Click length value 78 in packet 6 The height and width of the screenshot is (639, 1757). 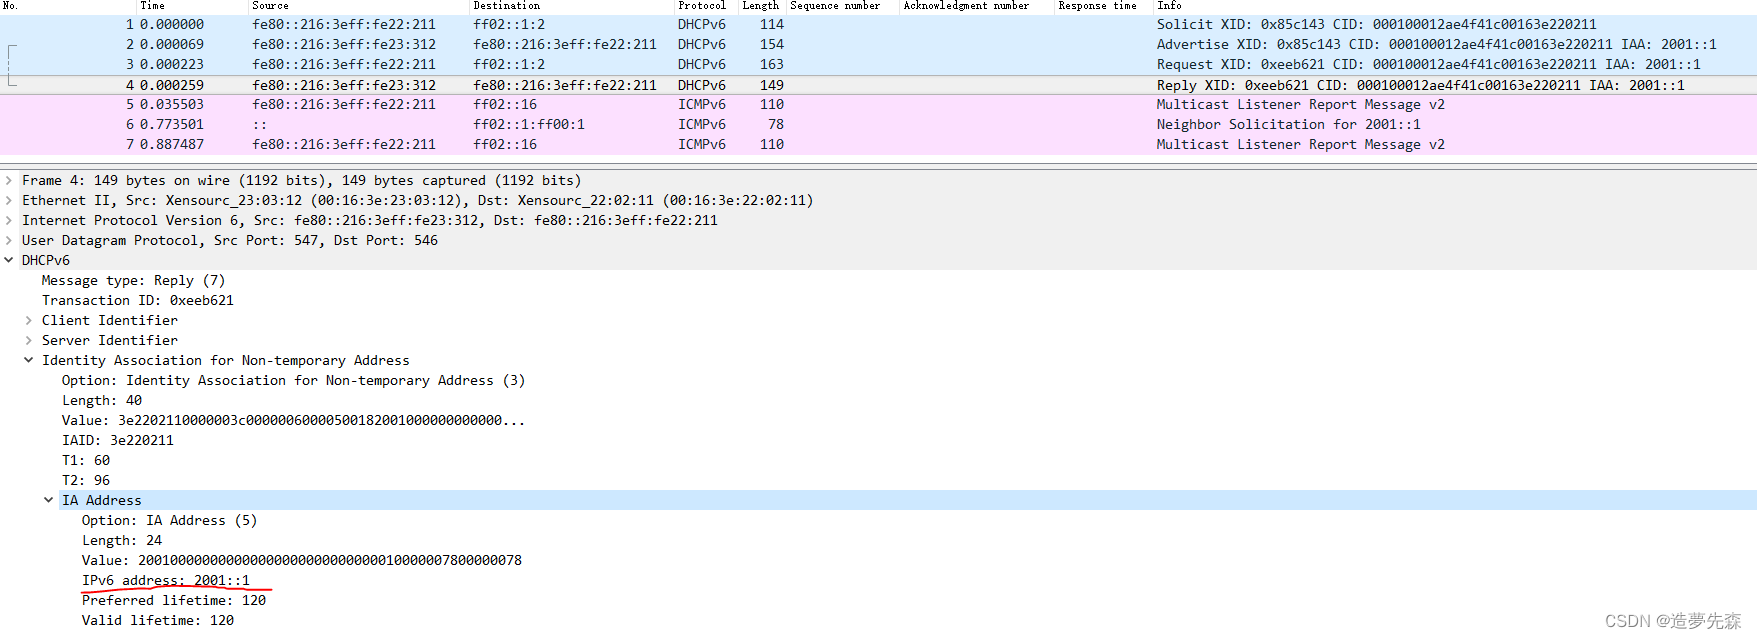coord(776,125)
